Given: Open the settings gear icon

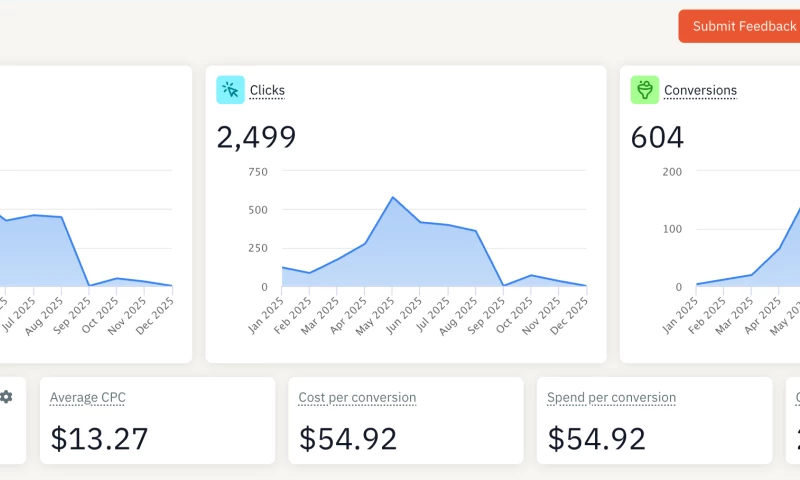Looking at the screenshot, I should point(6,397).
